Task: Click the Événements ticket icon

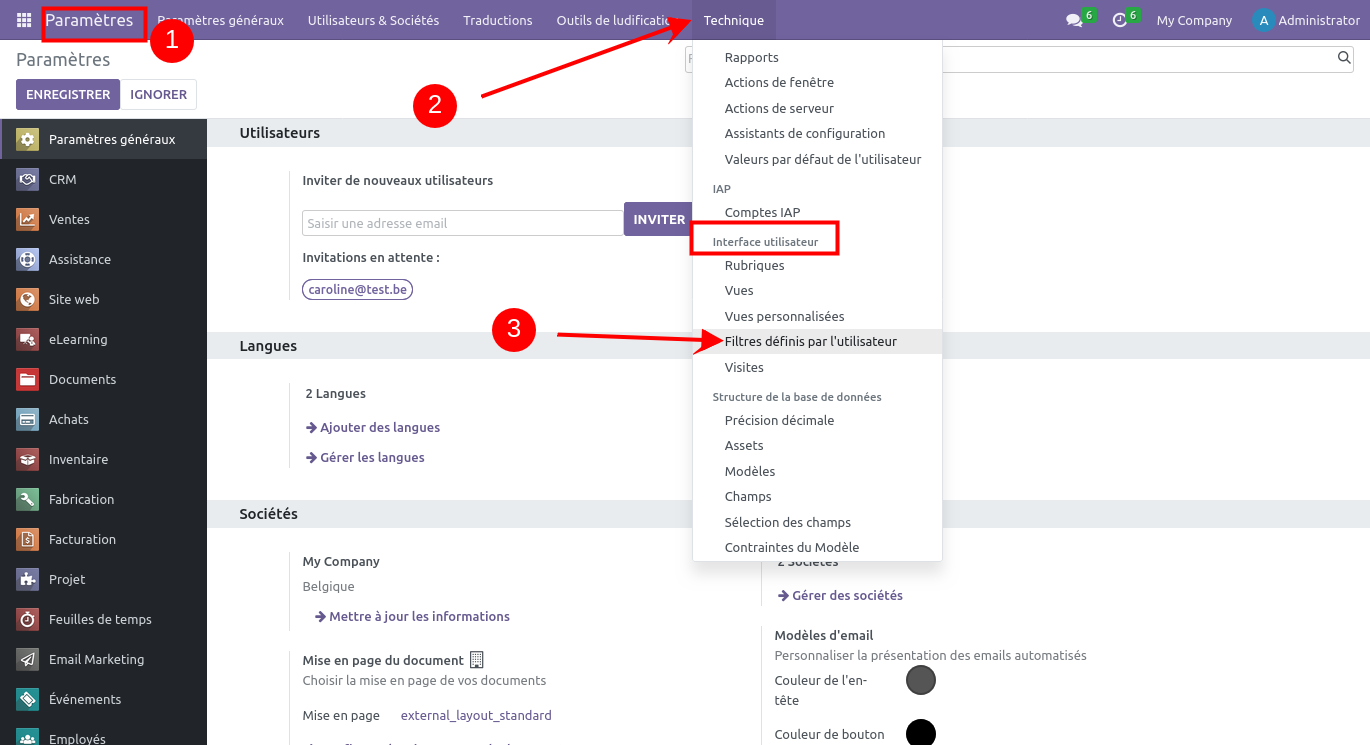Action: pyautogui.click(x=28, y=699)
